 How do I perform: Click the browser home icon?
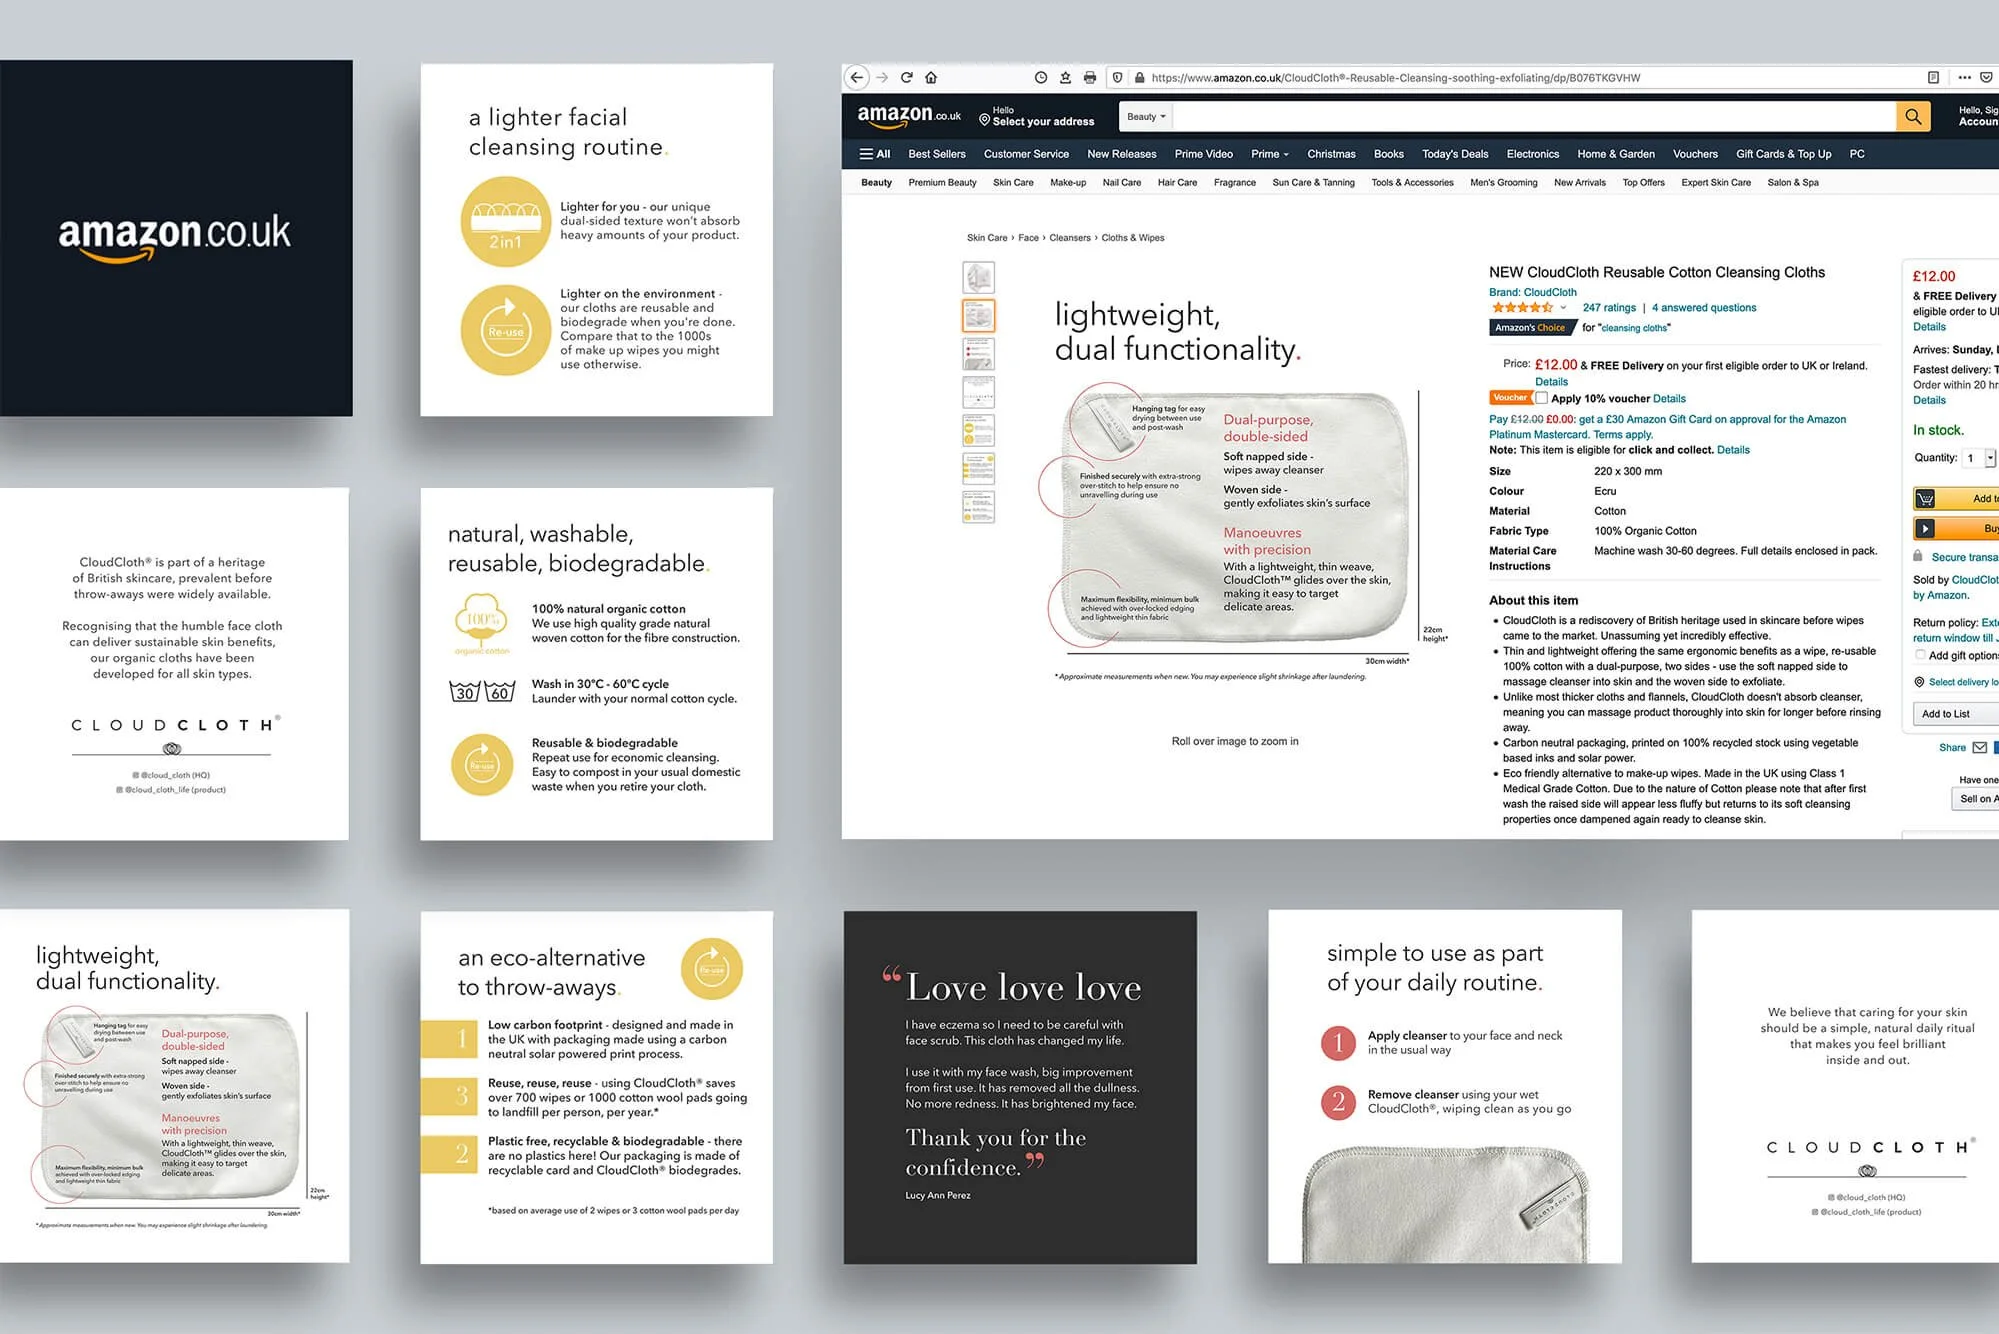pyautogui.click(x=931, y=77)
